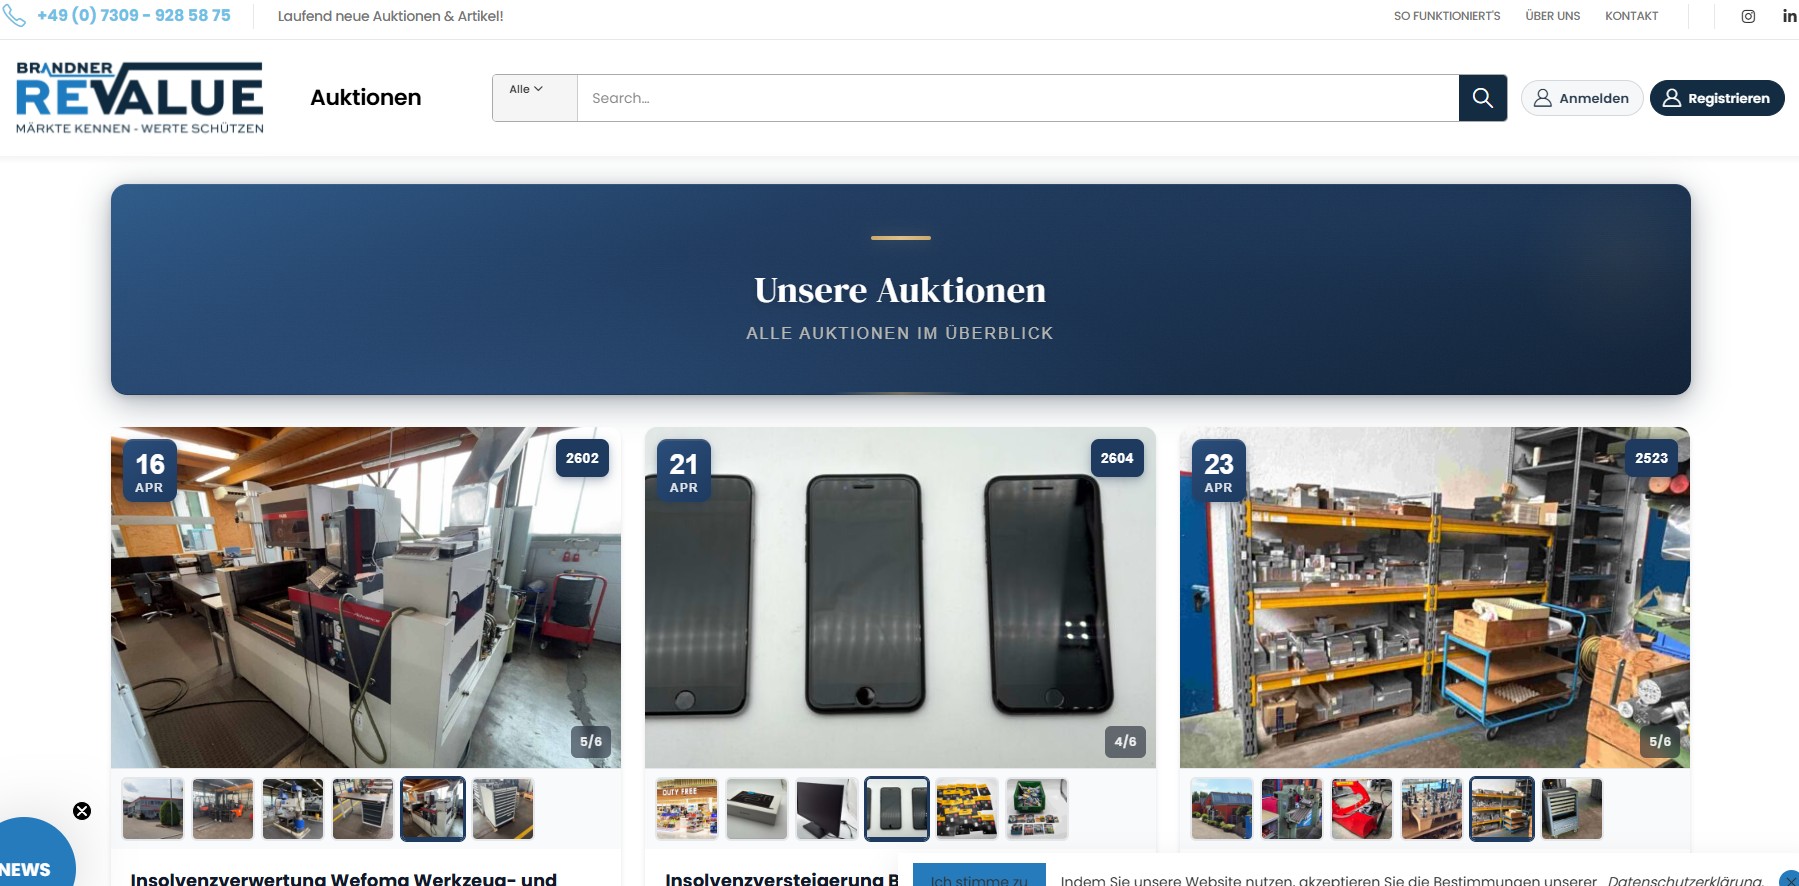Open the Kontakt page
Screen dimensions: 1799x886
(1631, 16)
